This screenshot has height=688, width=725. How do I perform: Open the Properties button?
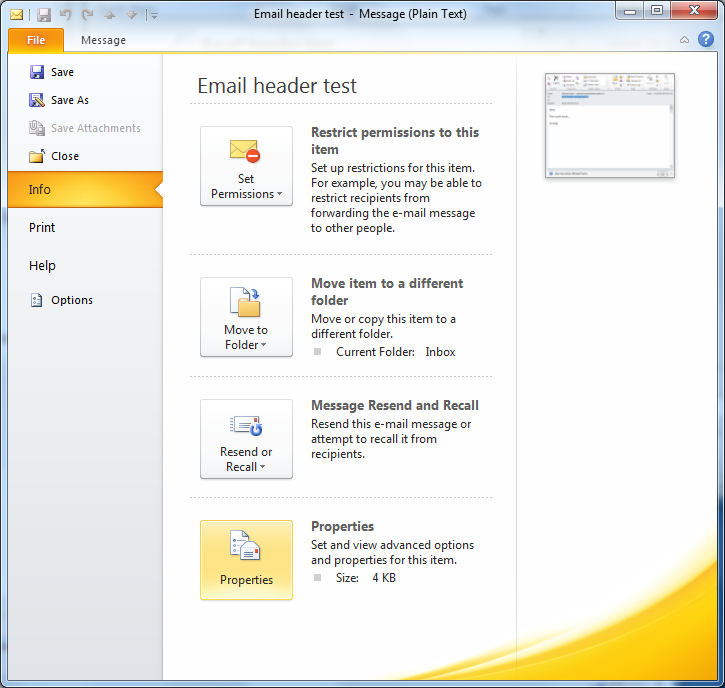[246, 559]
